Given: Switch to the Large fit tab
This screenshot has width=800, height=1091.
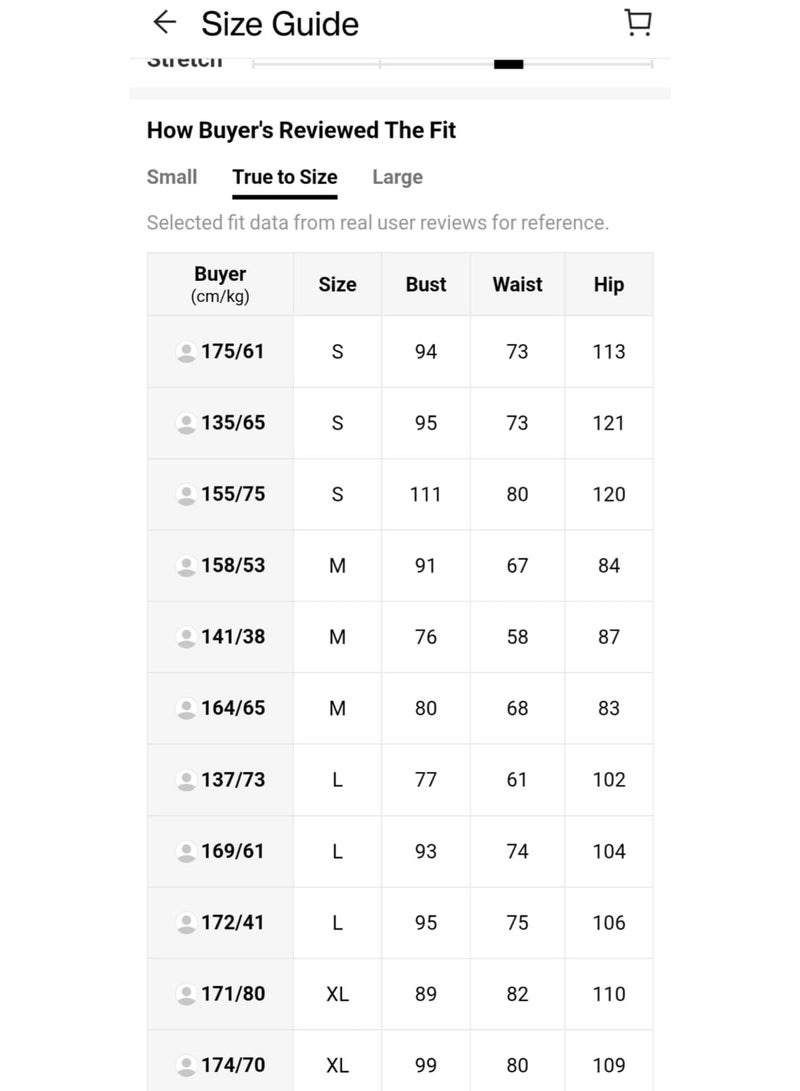Looking at the screenshot, I should 397,177.
